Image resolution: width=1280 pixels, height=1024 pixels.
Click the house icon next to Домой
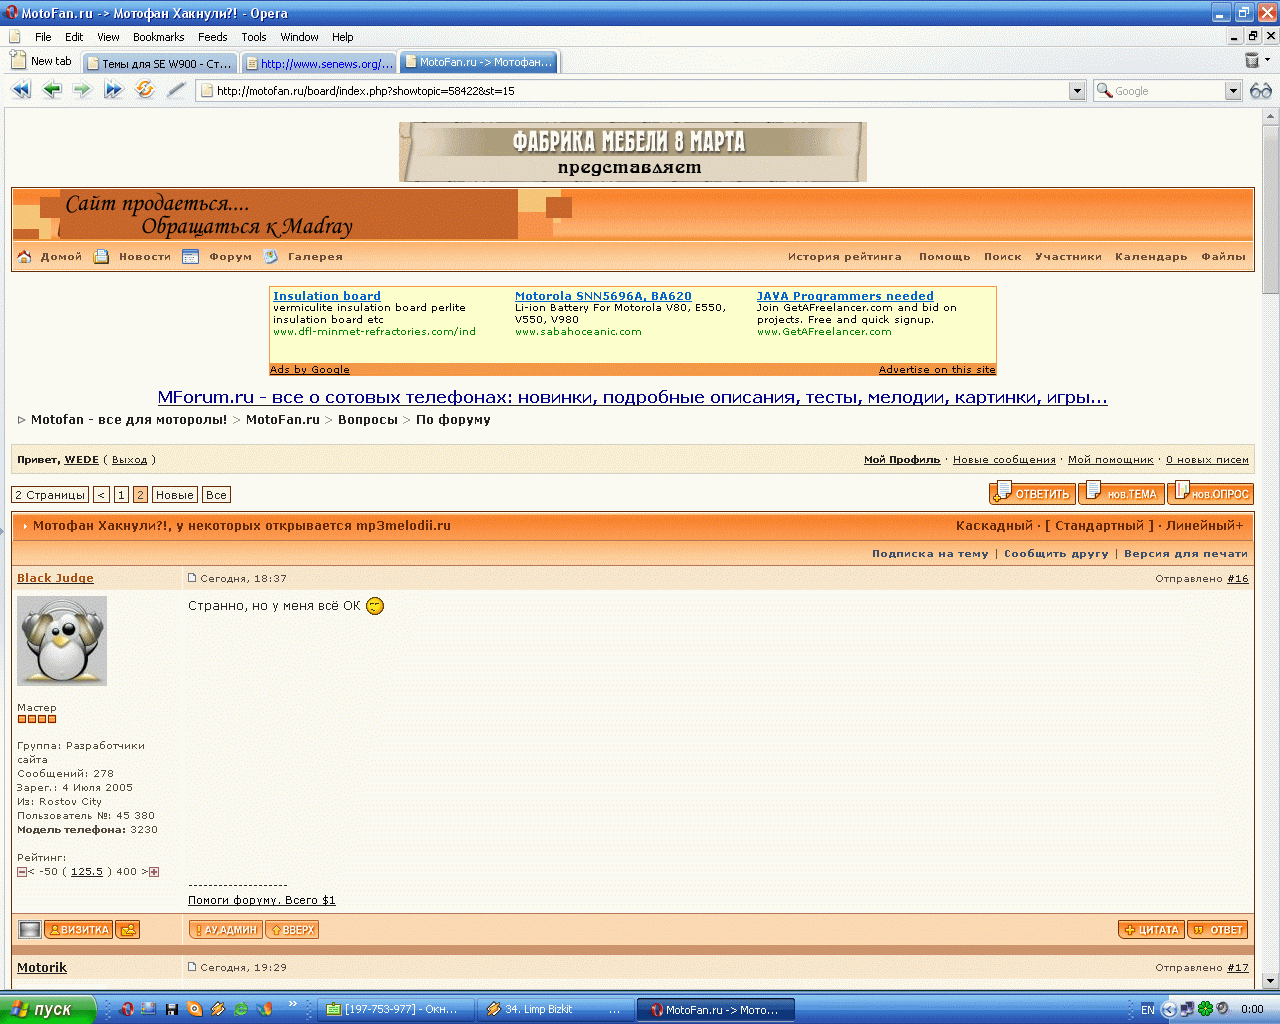[24, 257]
